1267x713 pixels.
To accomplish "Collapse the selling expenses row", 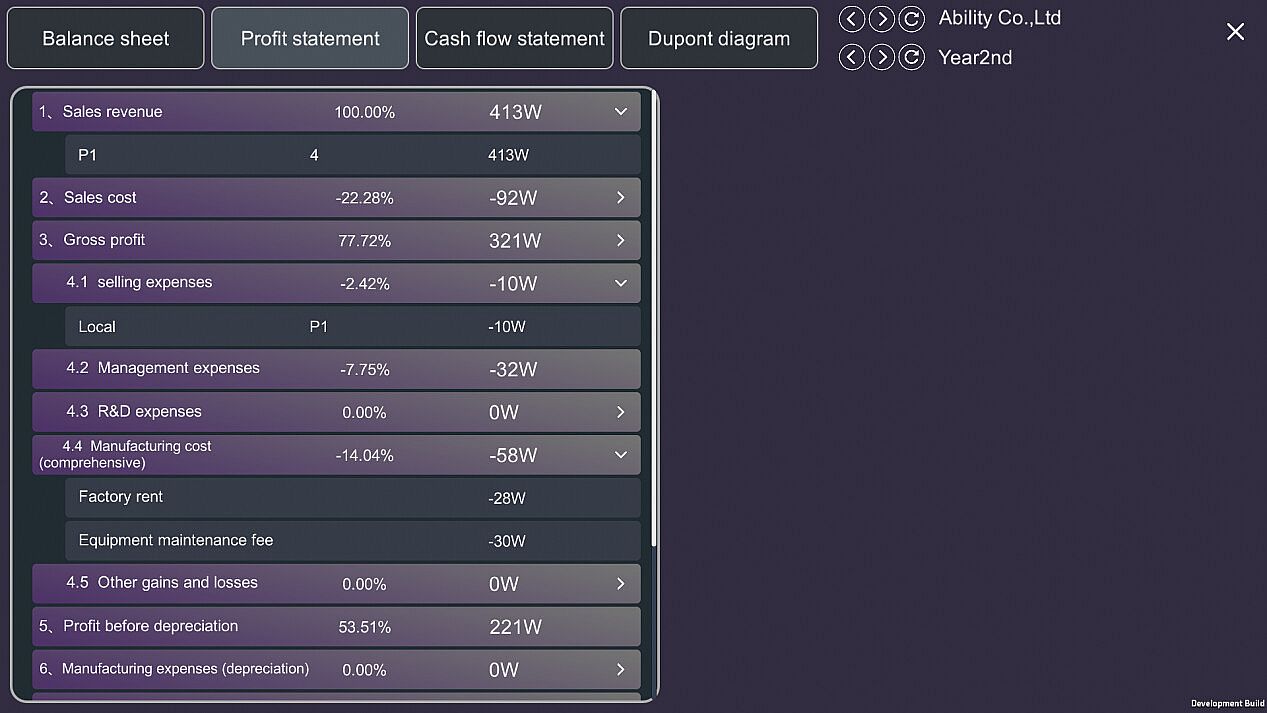I will [621, 283].
